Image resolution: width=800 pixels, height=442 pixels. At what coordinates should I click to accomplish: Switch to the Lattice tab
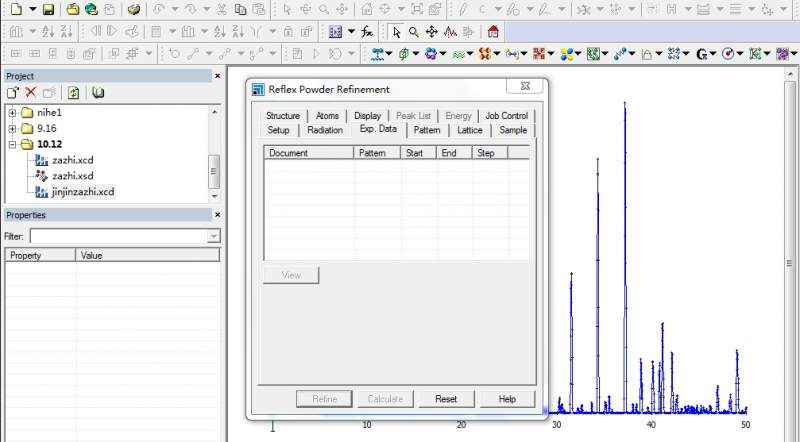[469, 130]
